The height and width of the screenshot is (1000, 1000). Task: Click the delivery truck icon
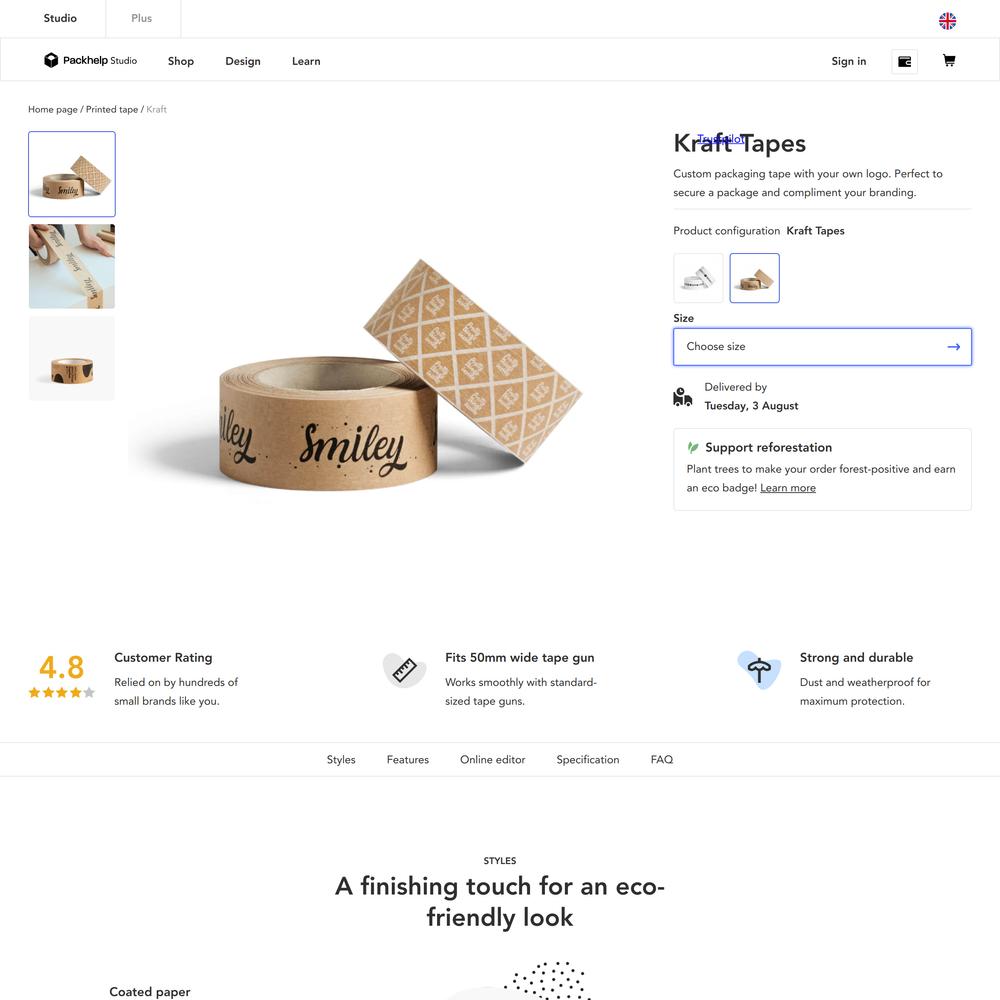click(x=682, y=397)
